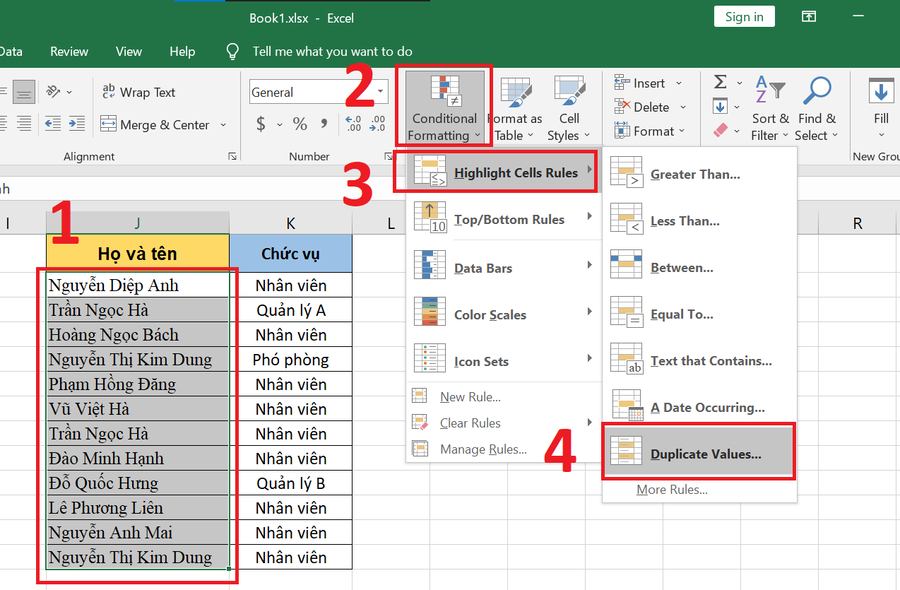Click the AutoSum sigma icon
900x590 pixels.
pyautogui.click(x=720, y=82)
